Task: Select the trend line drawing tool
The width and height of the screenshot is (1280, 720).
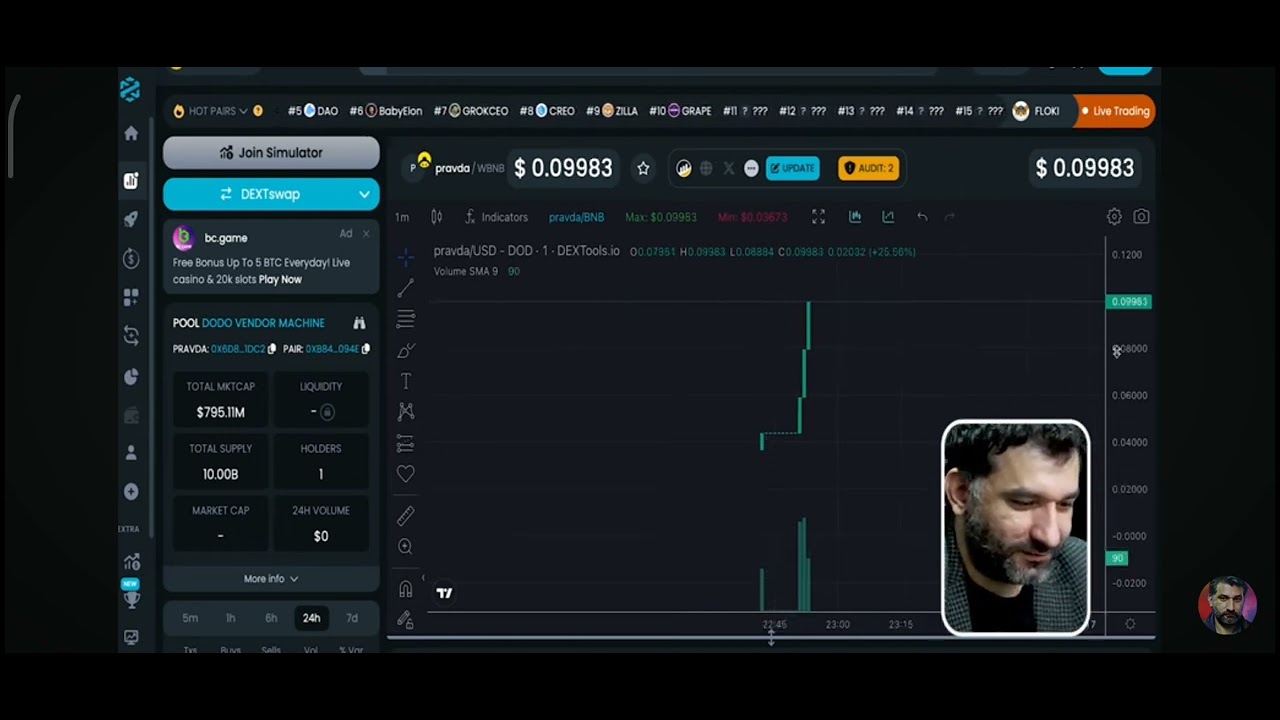Action: pyautogui.click(x=405, y=289)
